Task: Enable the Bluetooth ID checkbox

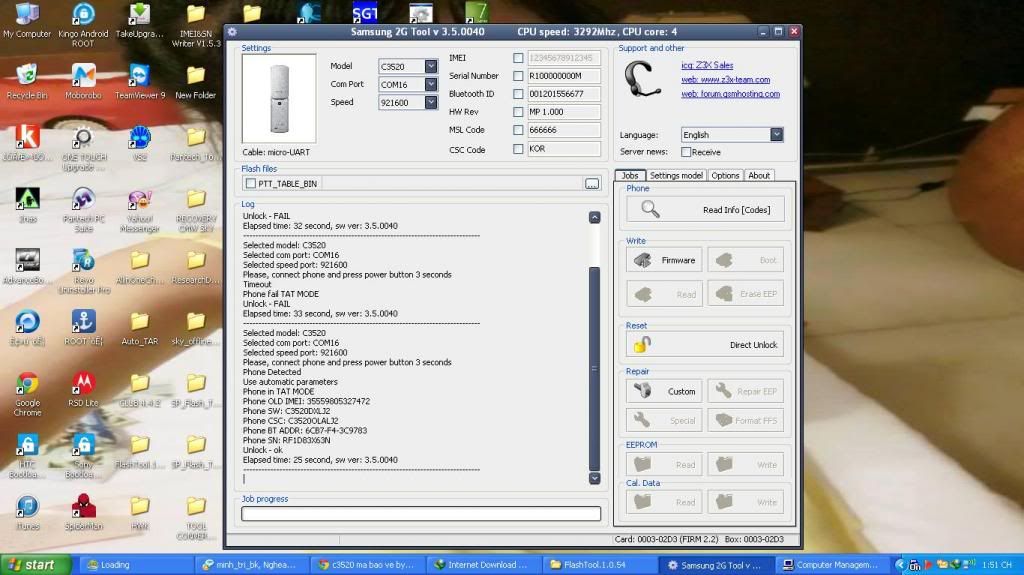Action: [518, 94]
